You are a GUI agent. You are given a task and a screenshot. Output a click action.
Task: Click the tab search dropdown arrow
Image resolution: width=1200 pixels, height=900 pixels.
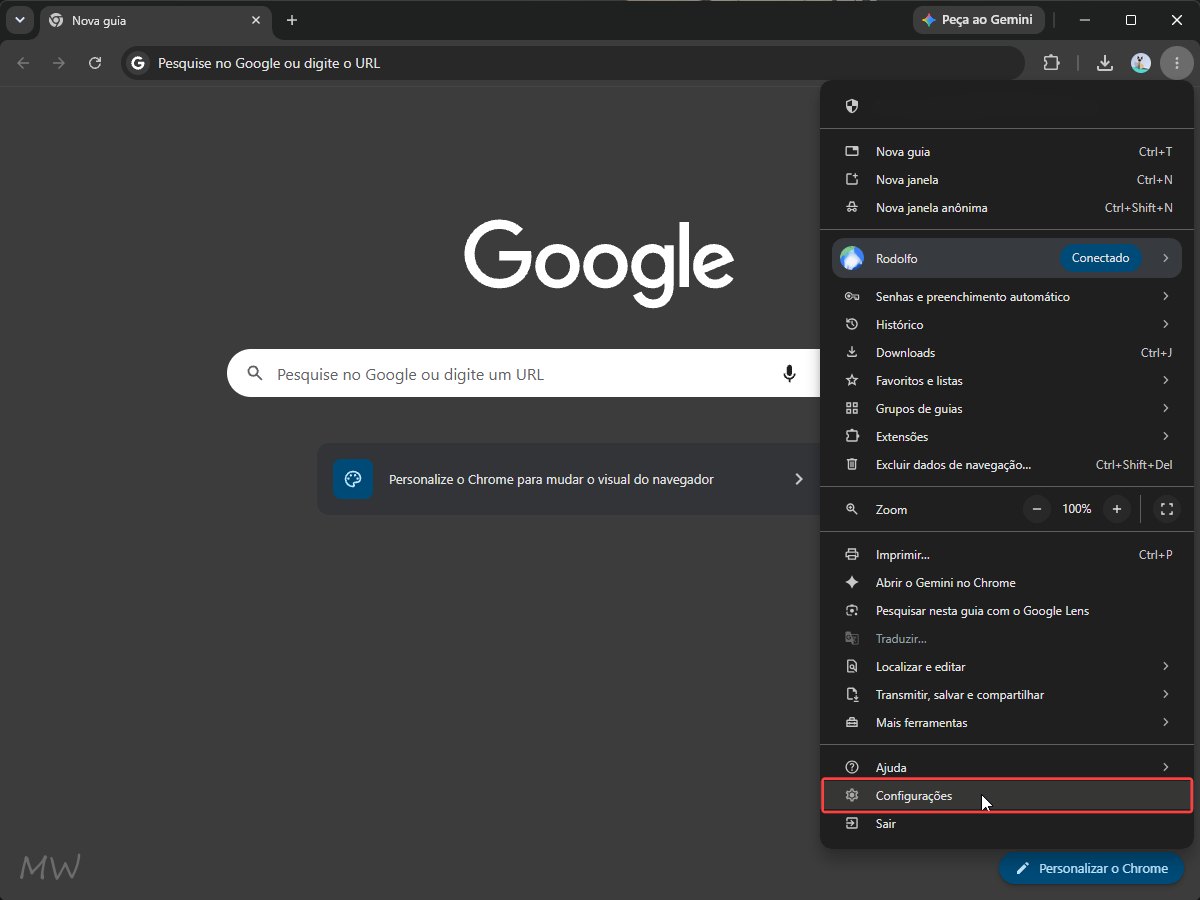tap(19, 20)
